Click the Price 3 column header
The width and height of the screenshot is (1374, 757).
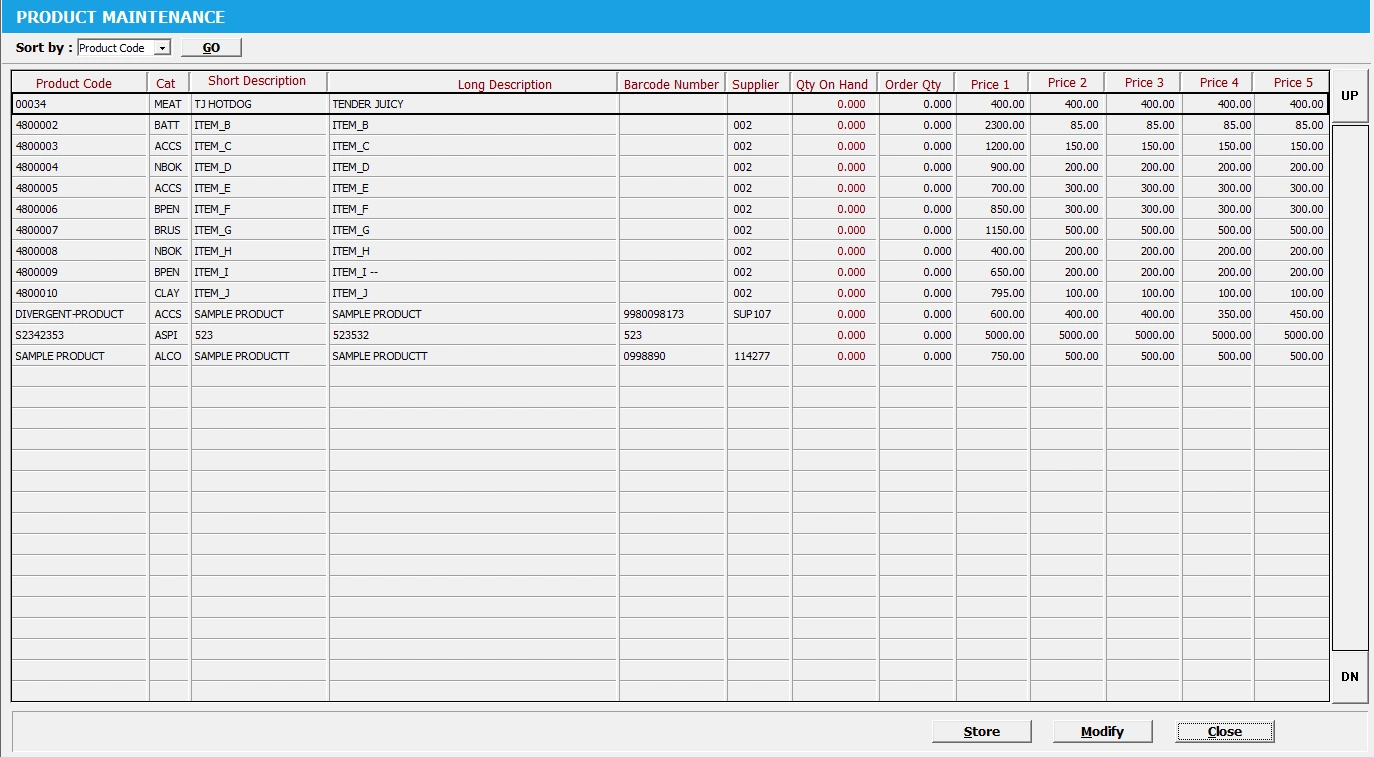coord(1143,83)
